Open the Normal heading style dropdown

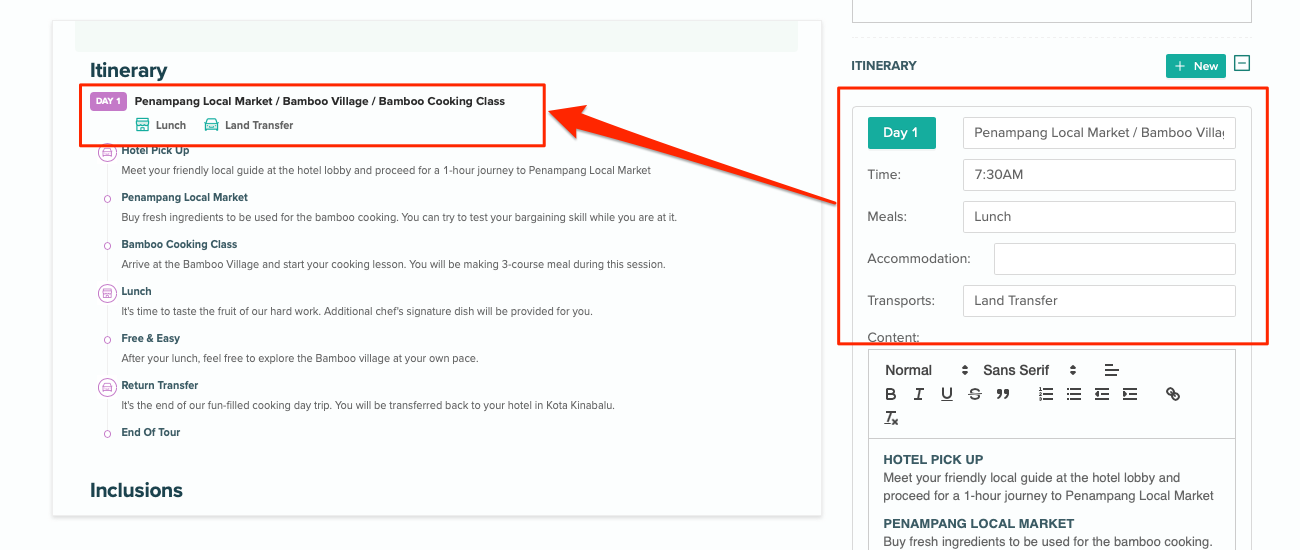tap(926, 370)
